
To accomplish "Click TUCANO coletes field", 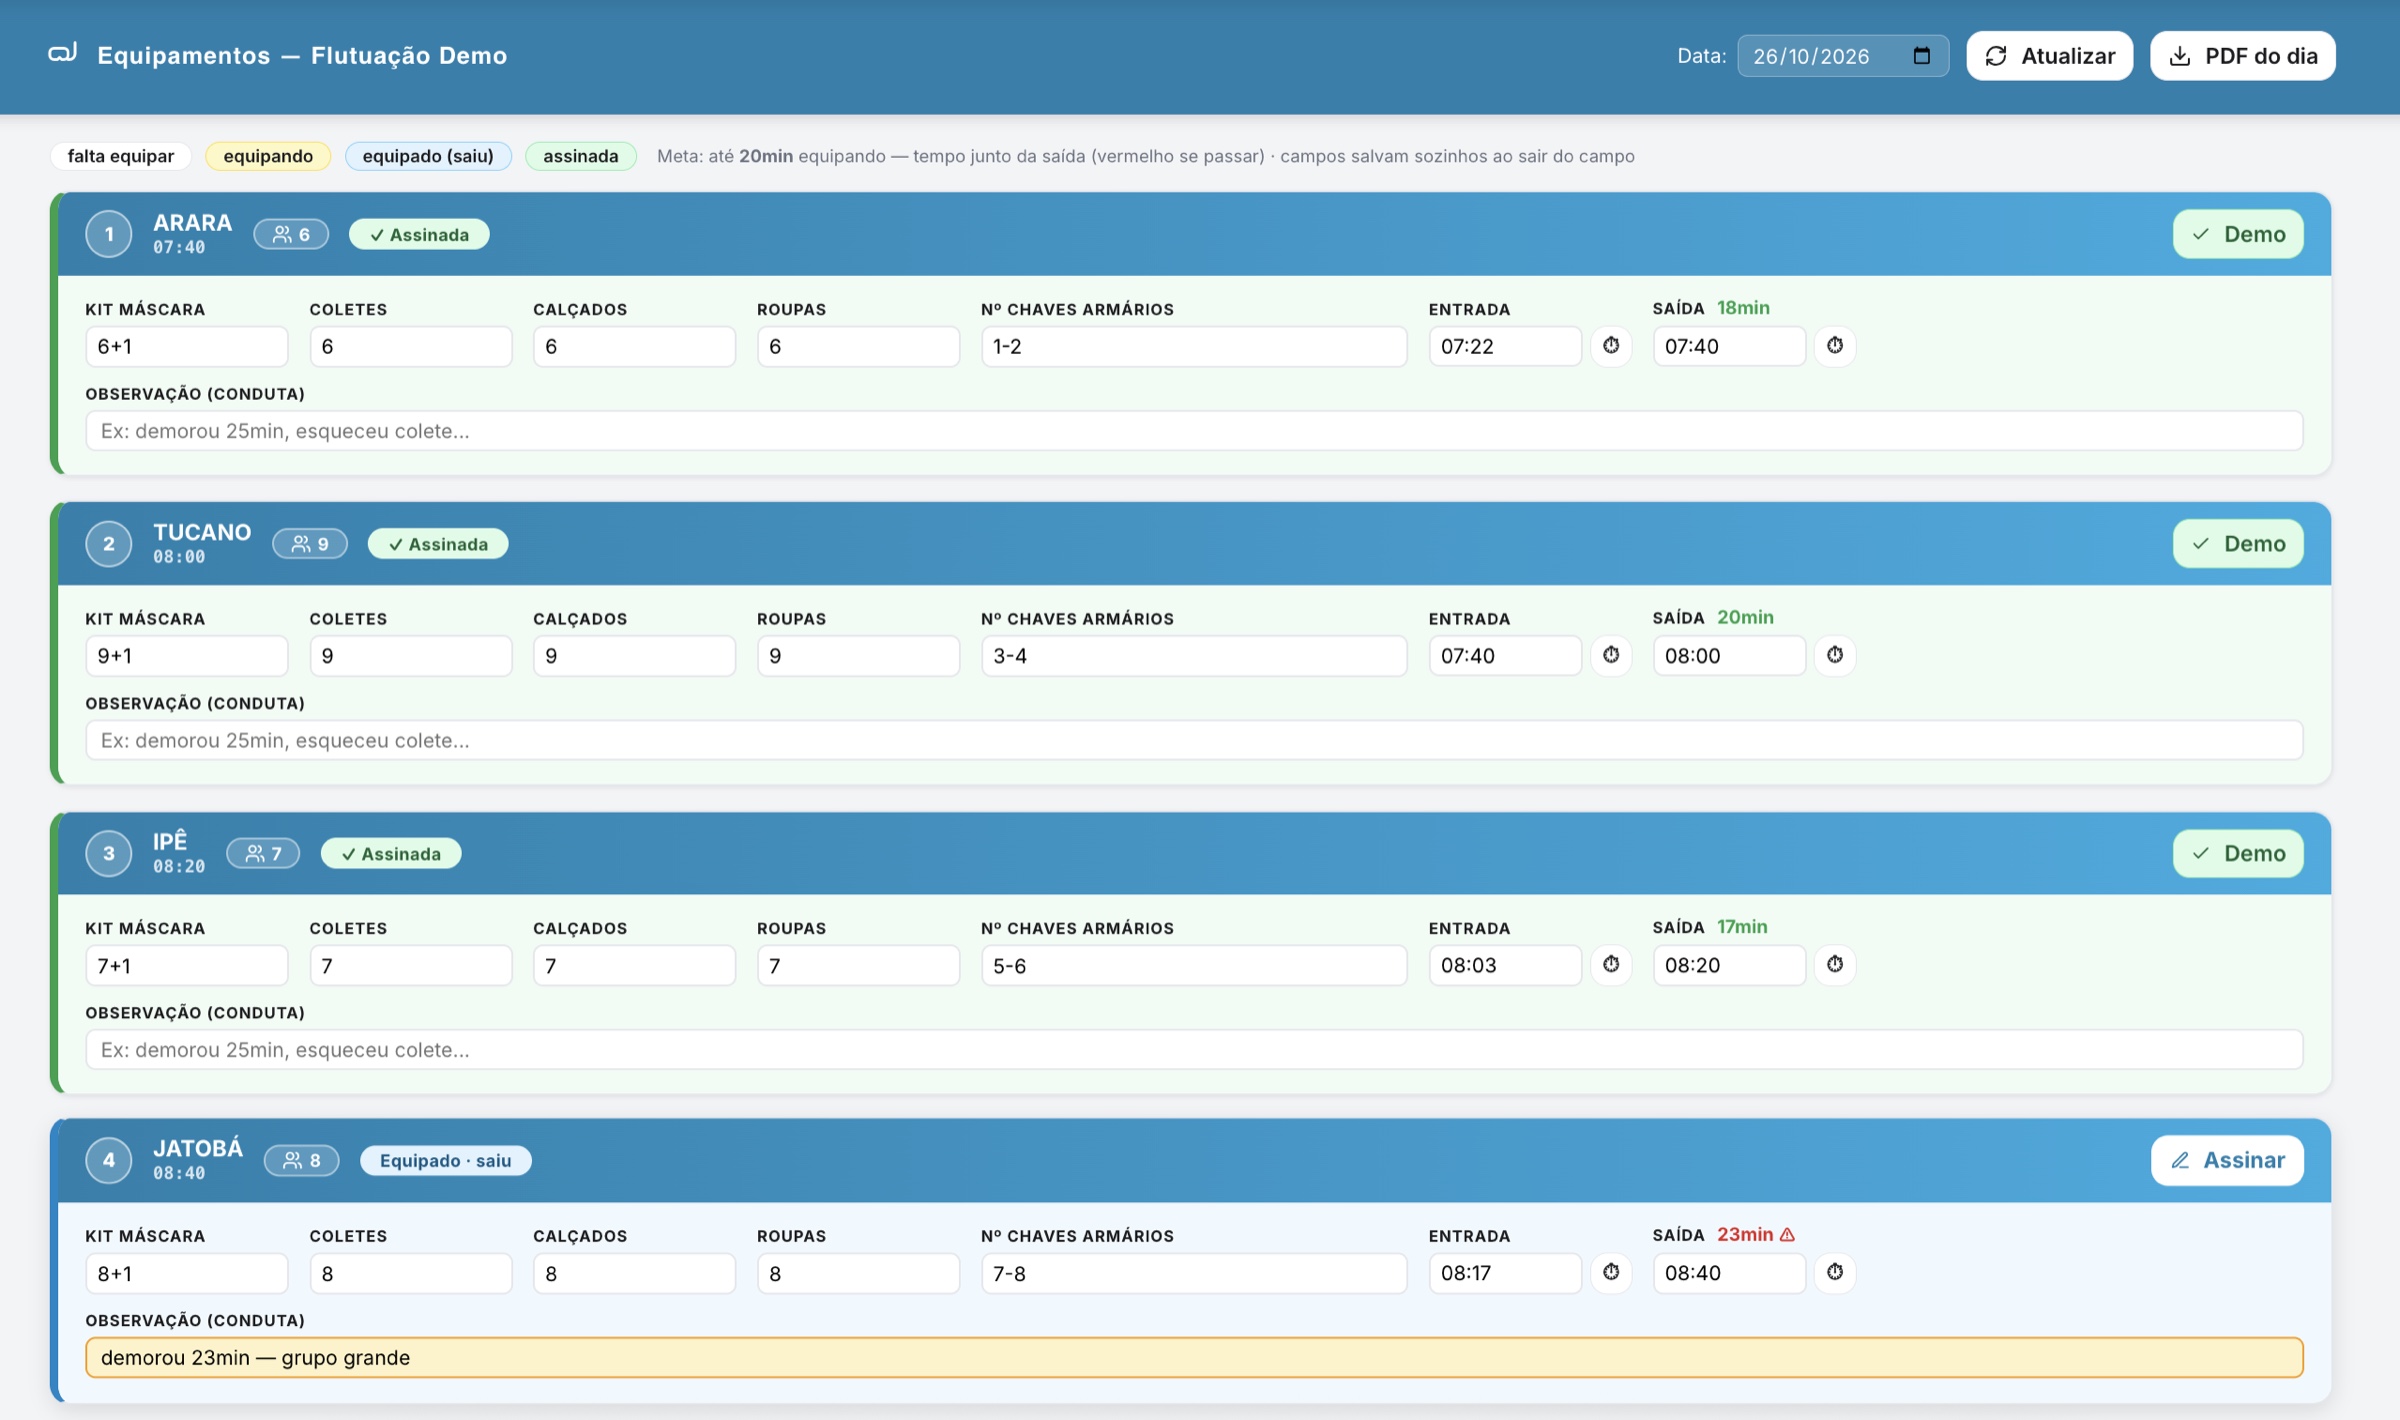I will pyautogui.click(x=411, y=655).
